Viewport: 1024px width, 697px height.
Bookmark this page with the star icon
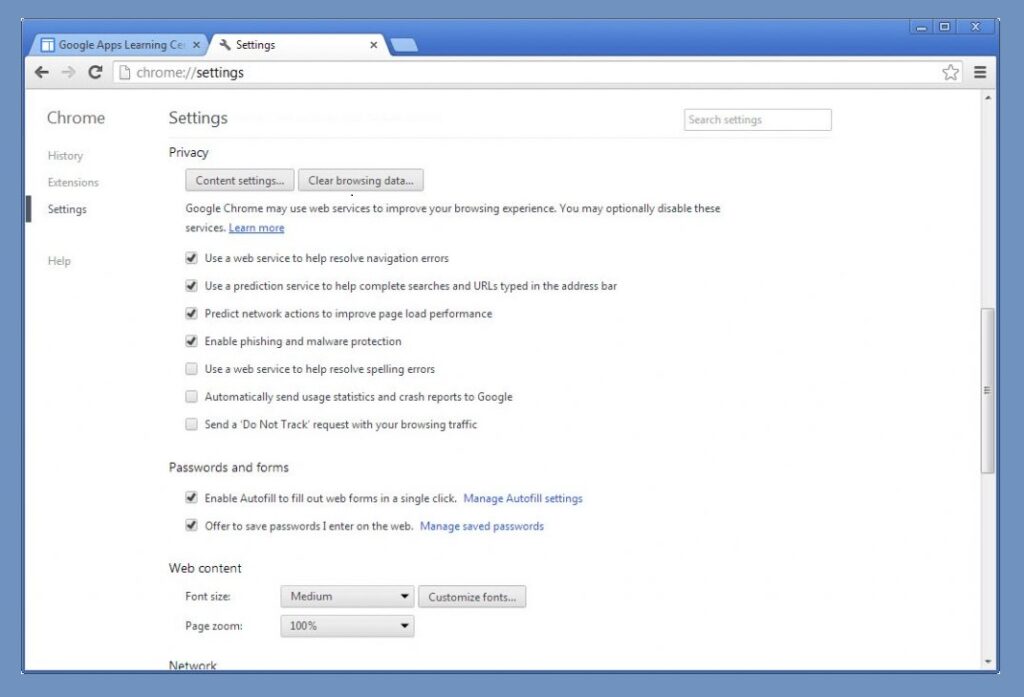click(x=950, y=72)
